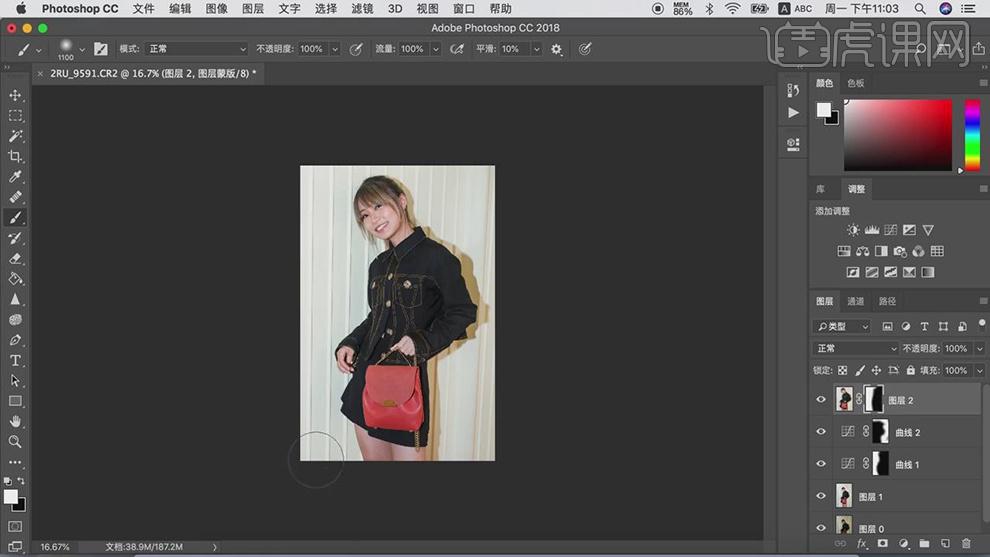Open the layer 不透明度 dropdown

coord(979,349)
